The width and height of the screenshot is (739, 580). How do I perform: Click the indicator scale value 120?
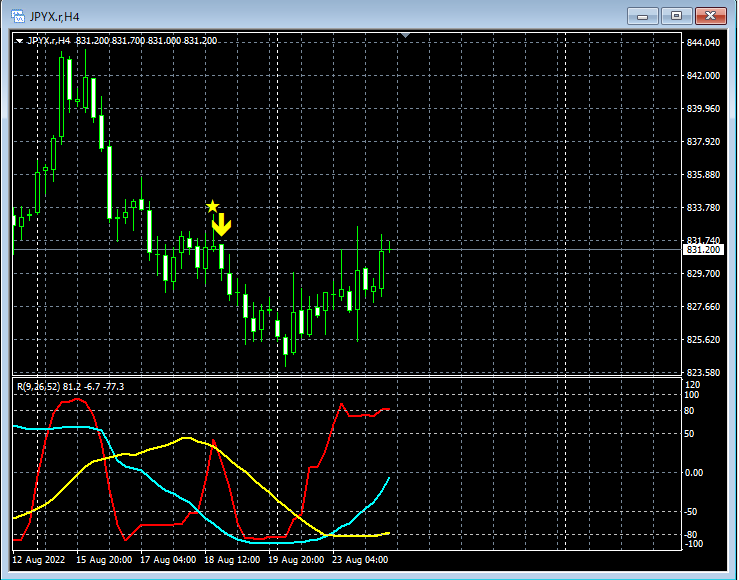coord(692,385)
